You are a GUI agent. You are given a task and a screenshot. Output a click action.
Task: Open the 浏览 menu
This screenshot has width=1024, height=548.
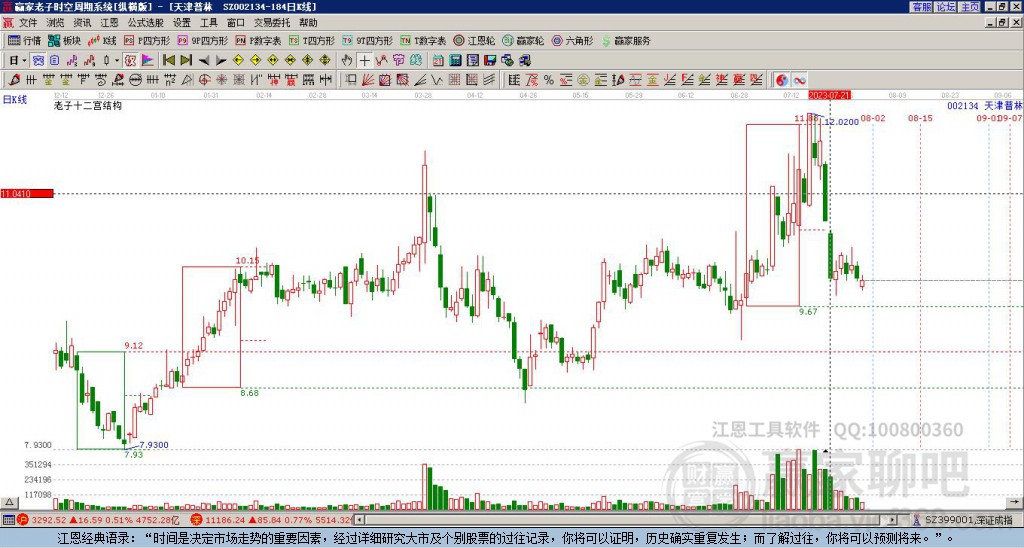pos(56,23)
